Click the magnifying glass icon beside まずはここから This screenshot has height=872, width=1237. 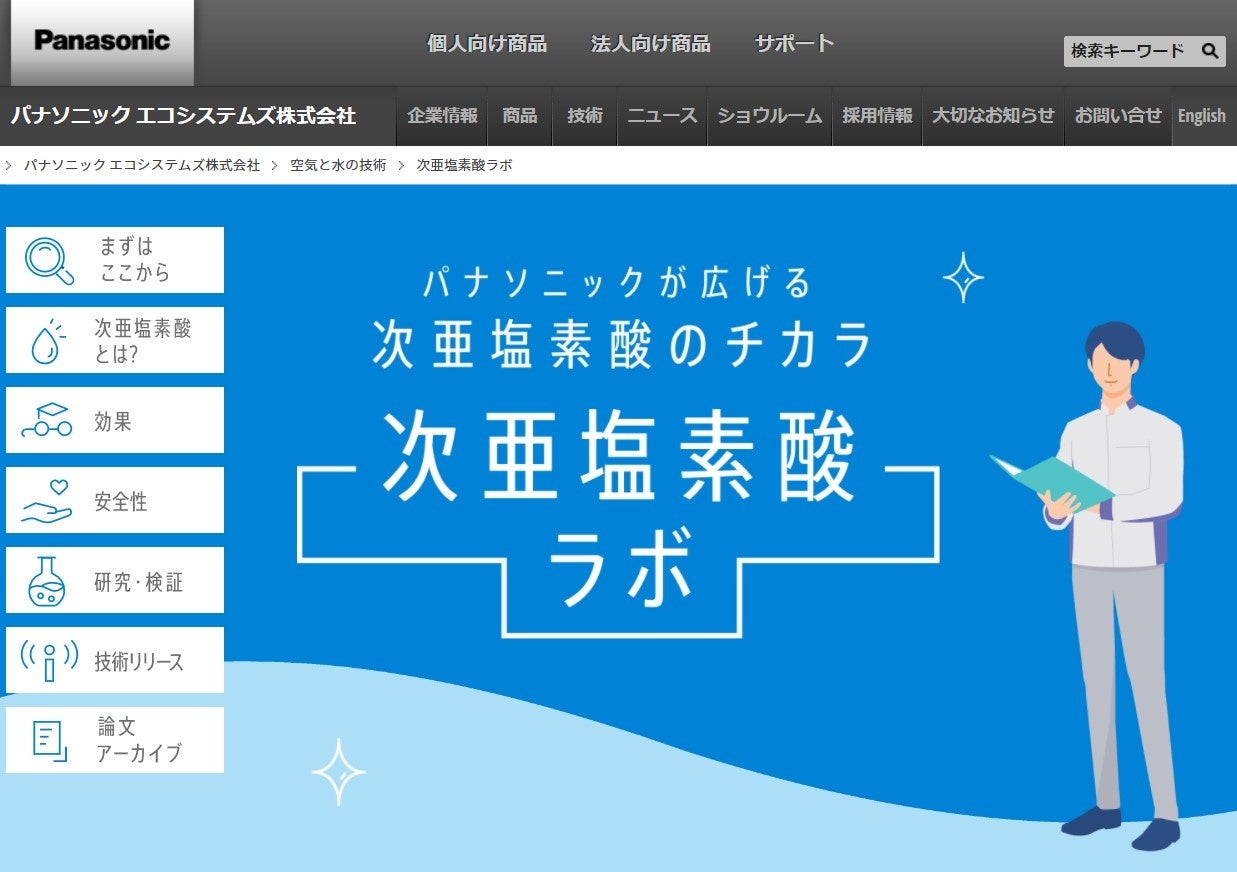[x=50, y=260]
